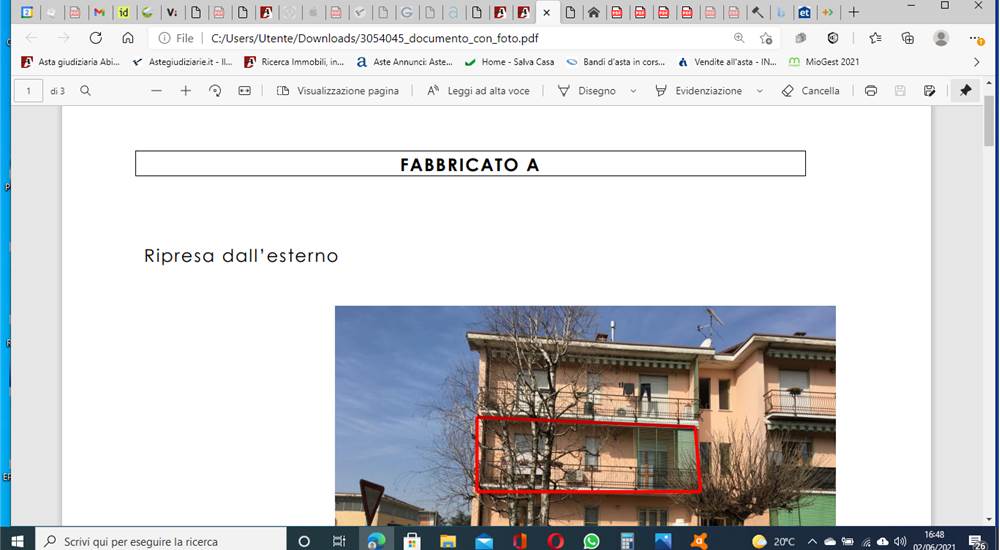Rotate the PDF page
The image size is (1000, 550).
coord(215,91)
